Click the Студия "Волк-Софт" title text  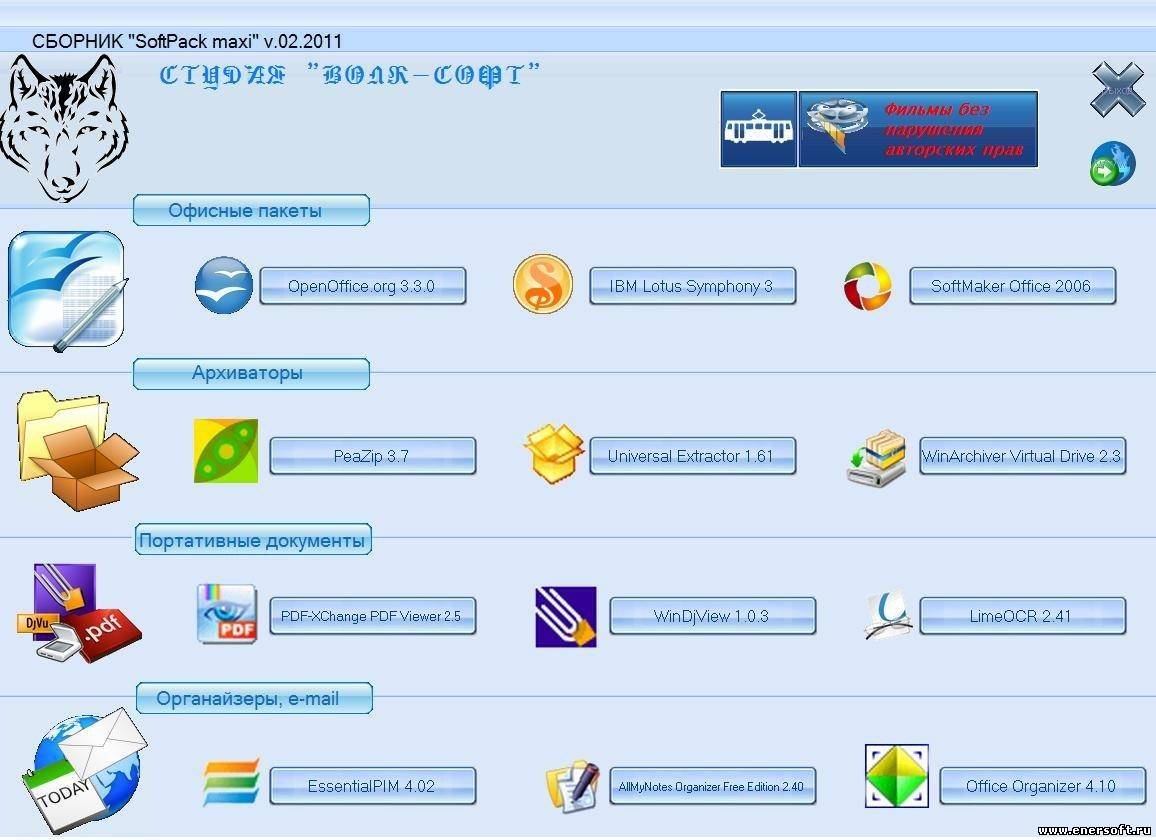tap(349, 74)
